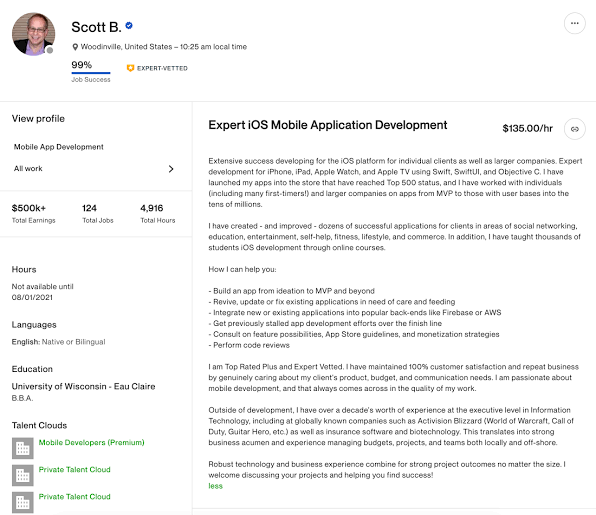Open the first Private Talent Cloud link

click(x=74, y=469)
